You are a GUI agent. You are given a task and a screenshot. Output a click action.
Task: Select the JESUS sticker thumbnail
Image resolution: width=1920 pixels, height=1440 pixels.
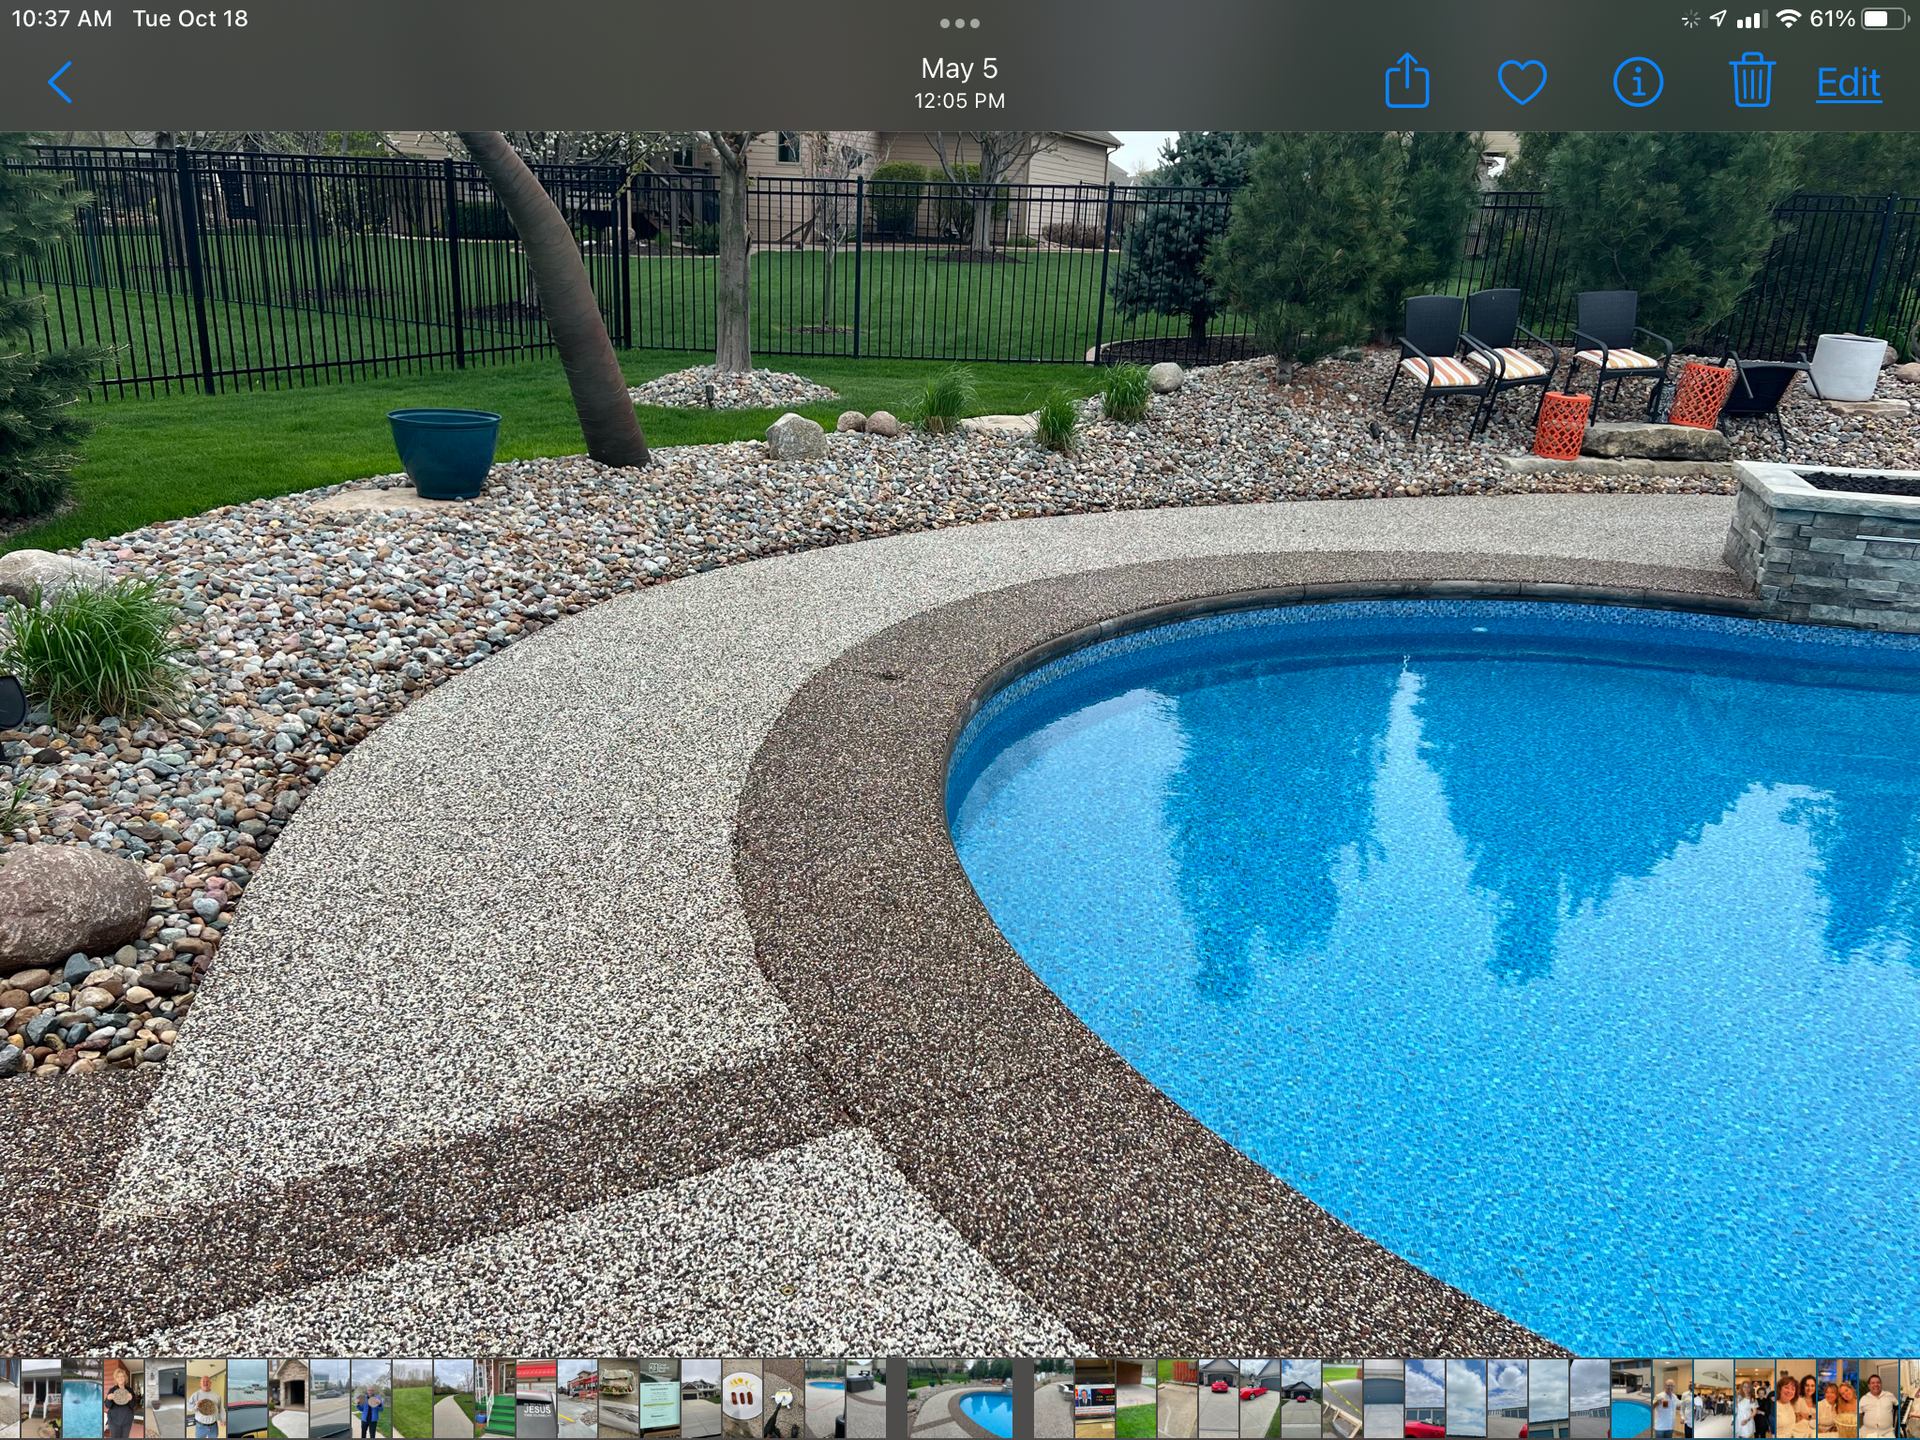[536, 1398]
